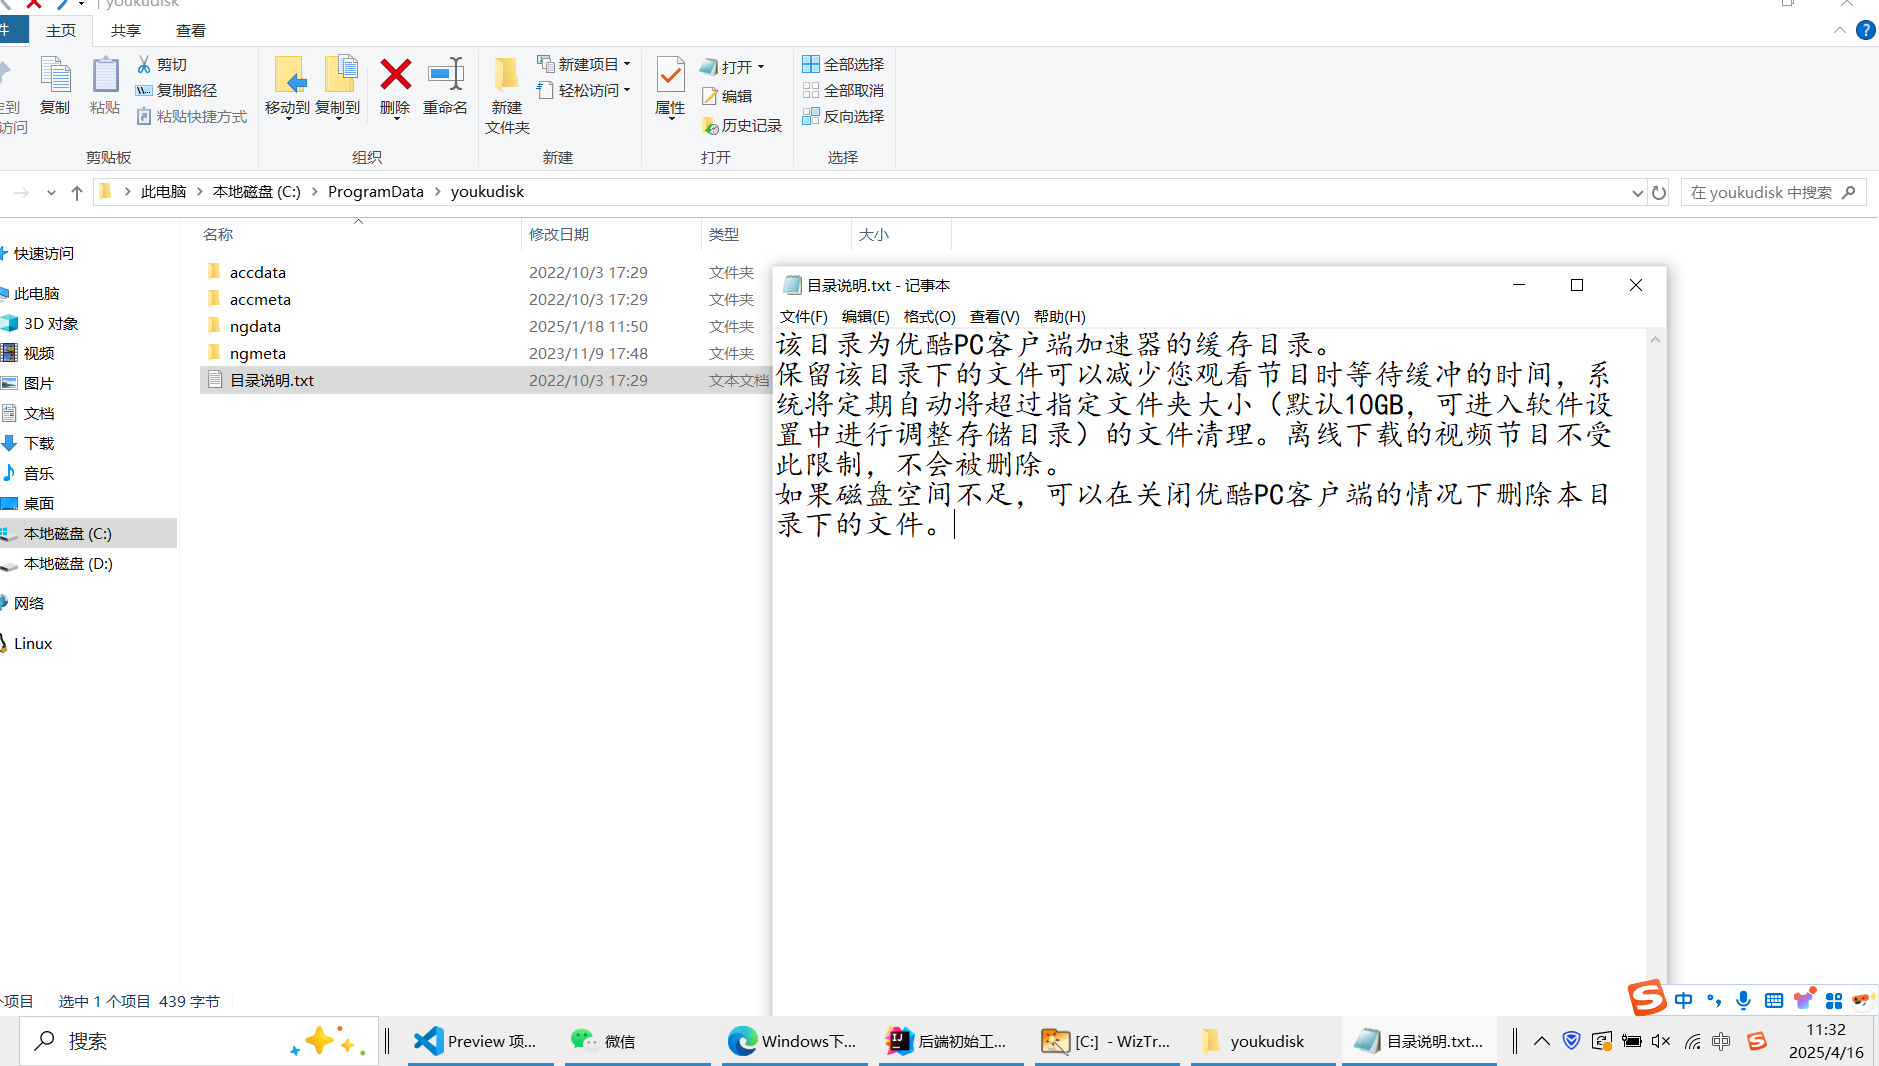1879x1066 pixels.
Task: Create a New folder from ribbon
Action: tap(507, 95)
